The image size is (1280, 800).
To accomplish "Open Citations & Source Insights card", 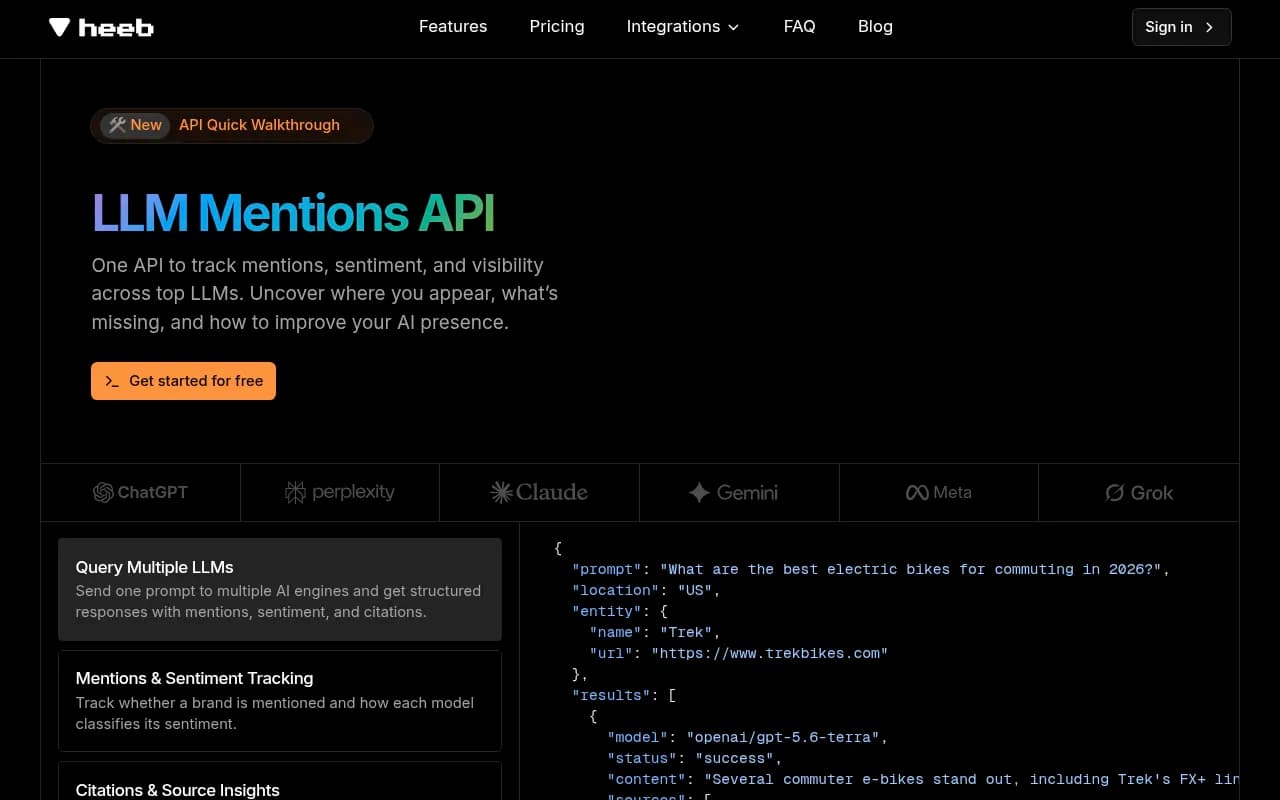I will 280,781.
